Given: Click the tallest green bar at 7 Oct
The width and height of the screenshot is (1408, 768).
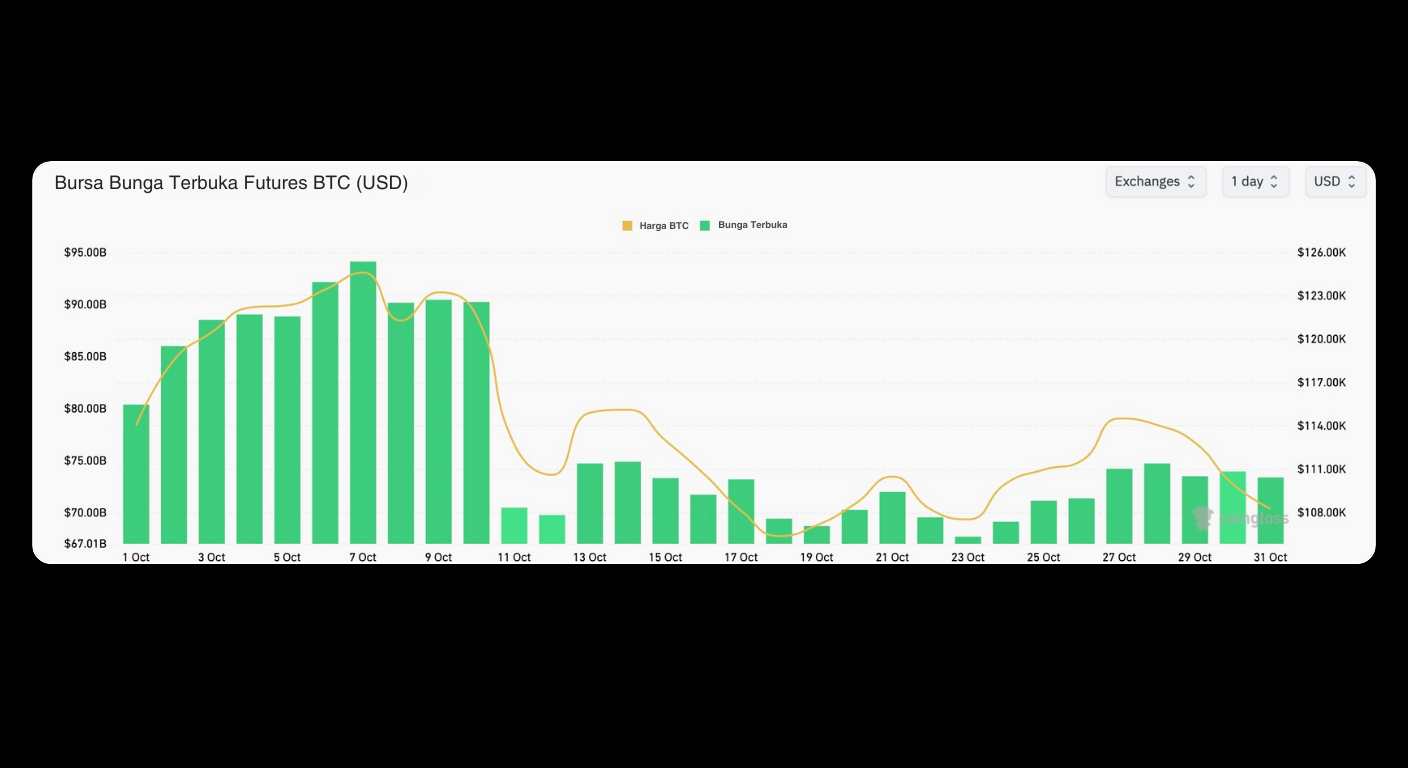Looking at the screenshot, I should (x=362, y=400).
